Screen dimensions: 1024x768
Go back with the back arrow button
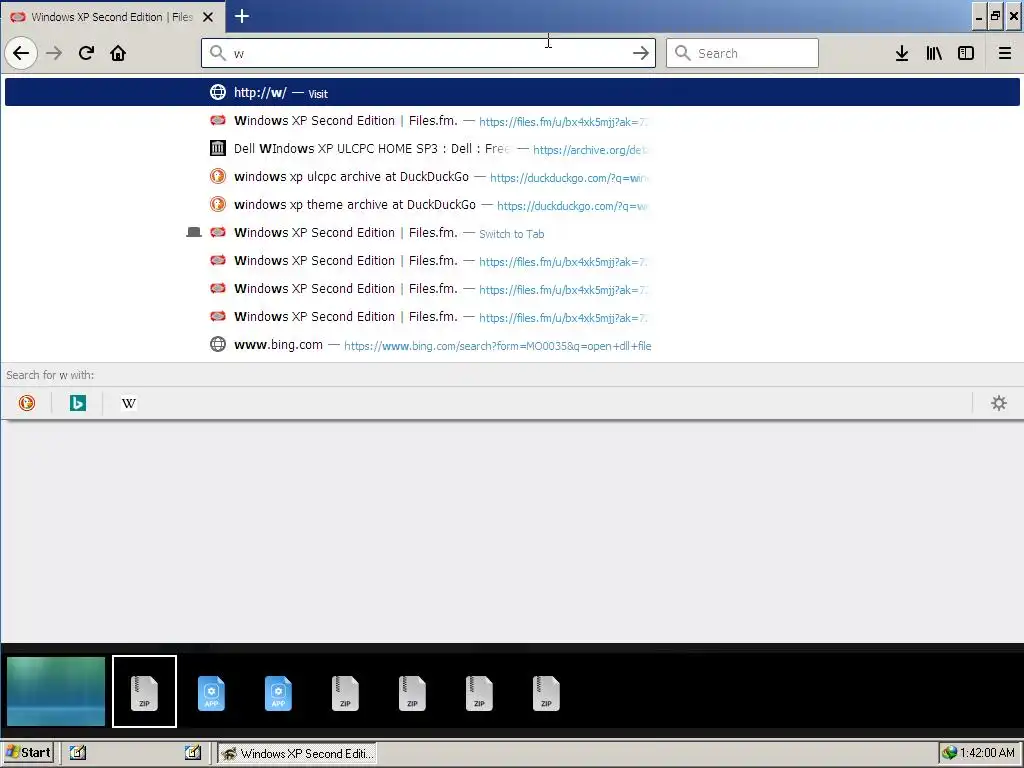[21, 53]
